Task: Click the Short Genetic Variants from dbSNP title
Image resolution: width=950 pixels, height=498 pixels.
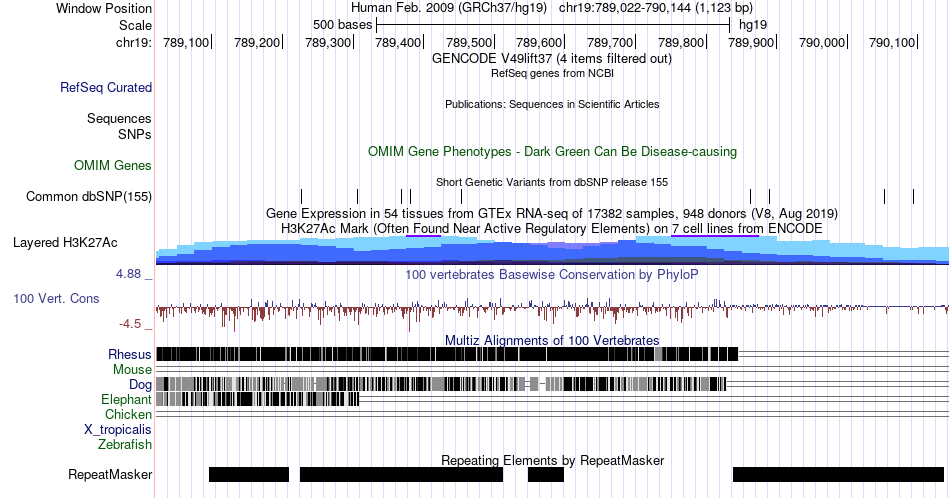Action: (552, 182)
